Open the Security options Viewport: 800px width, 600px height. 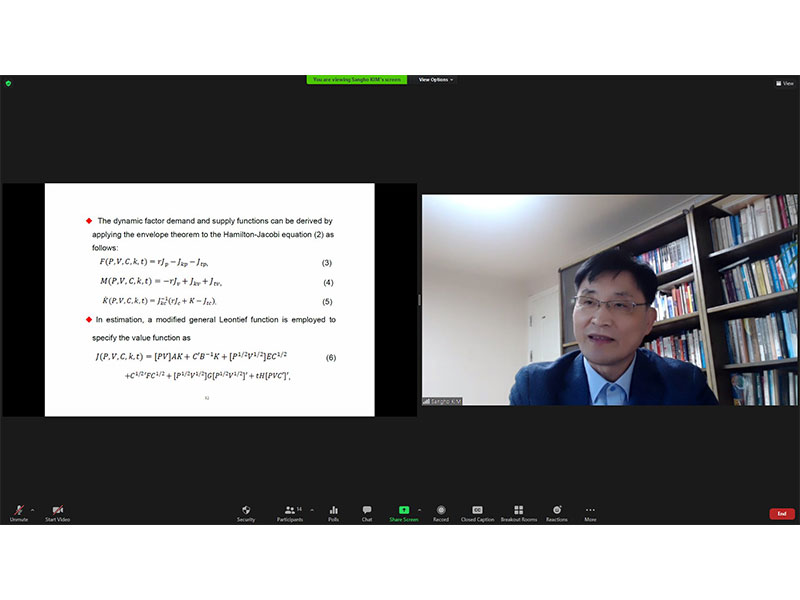tap(246, 512)
